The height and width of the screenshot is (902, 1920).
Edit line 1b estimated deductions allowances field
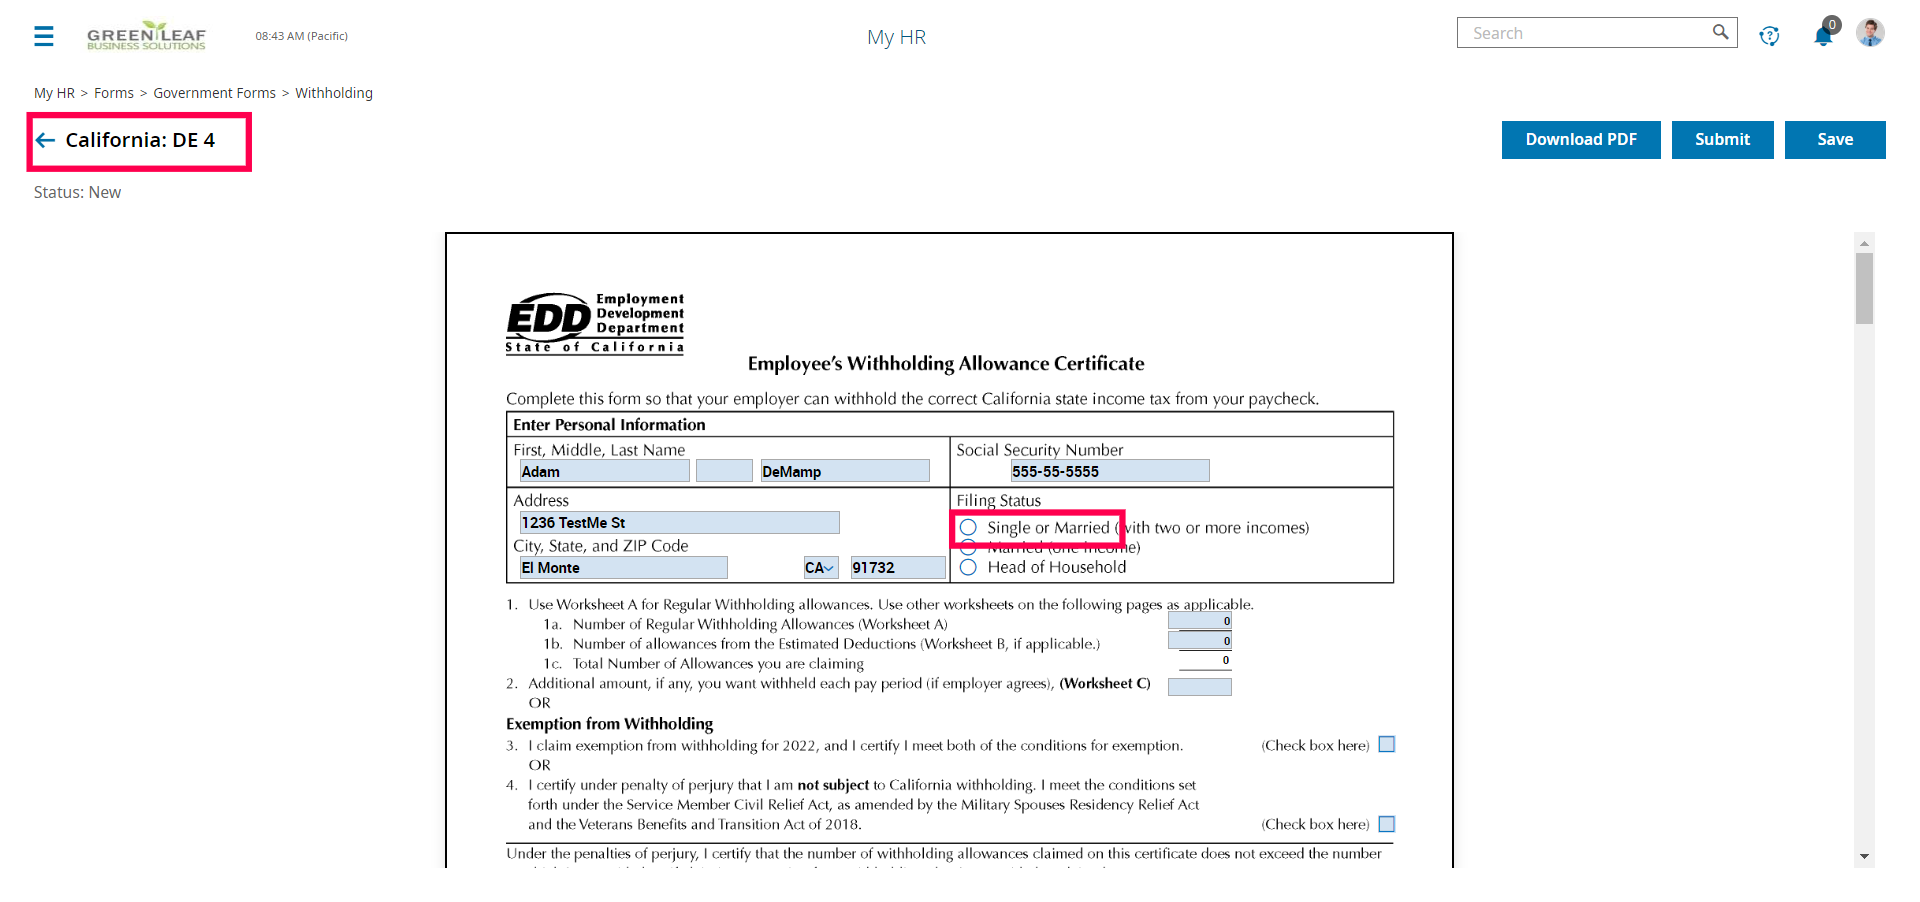(1200, 641)
